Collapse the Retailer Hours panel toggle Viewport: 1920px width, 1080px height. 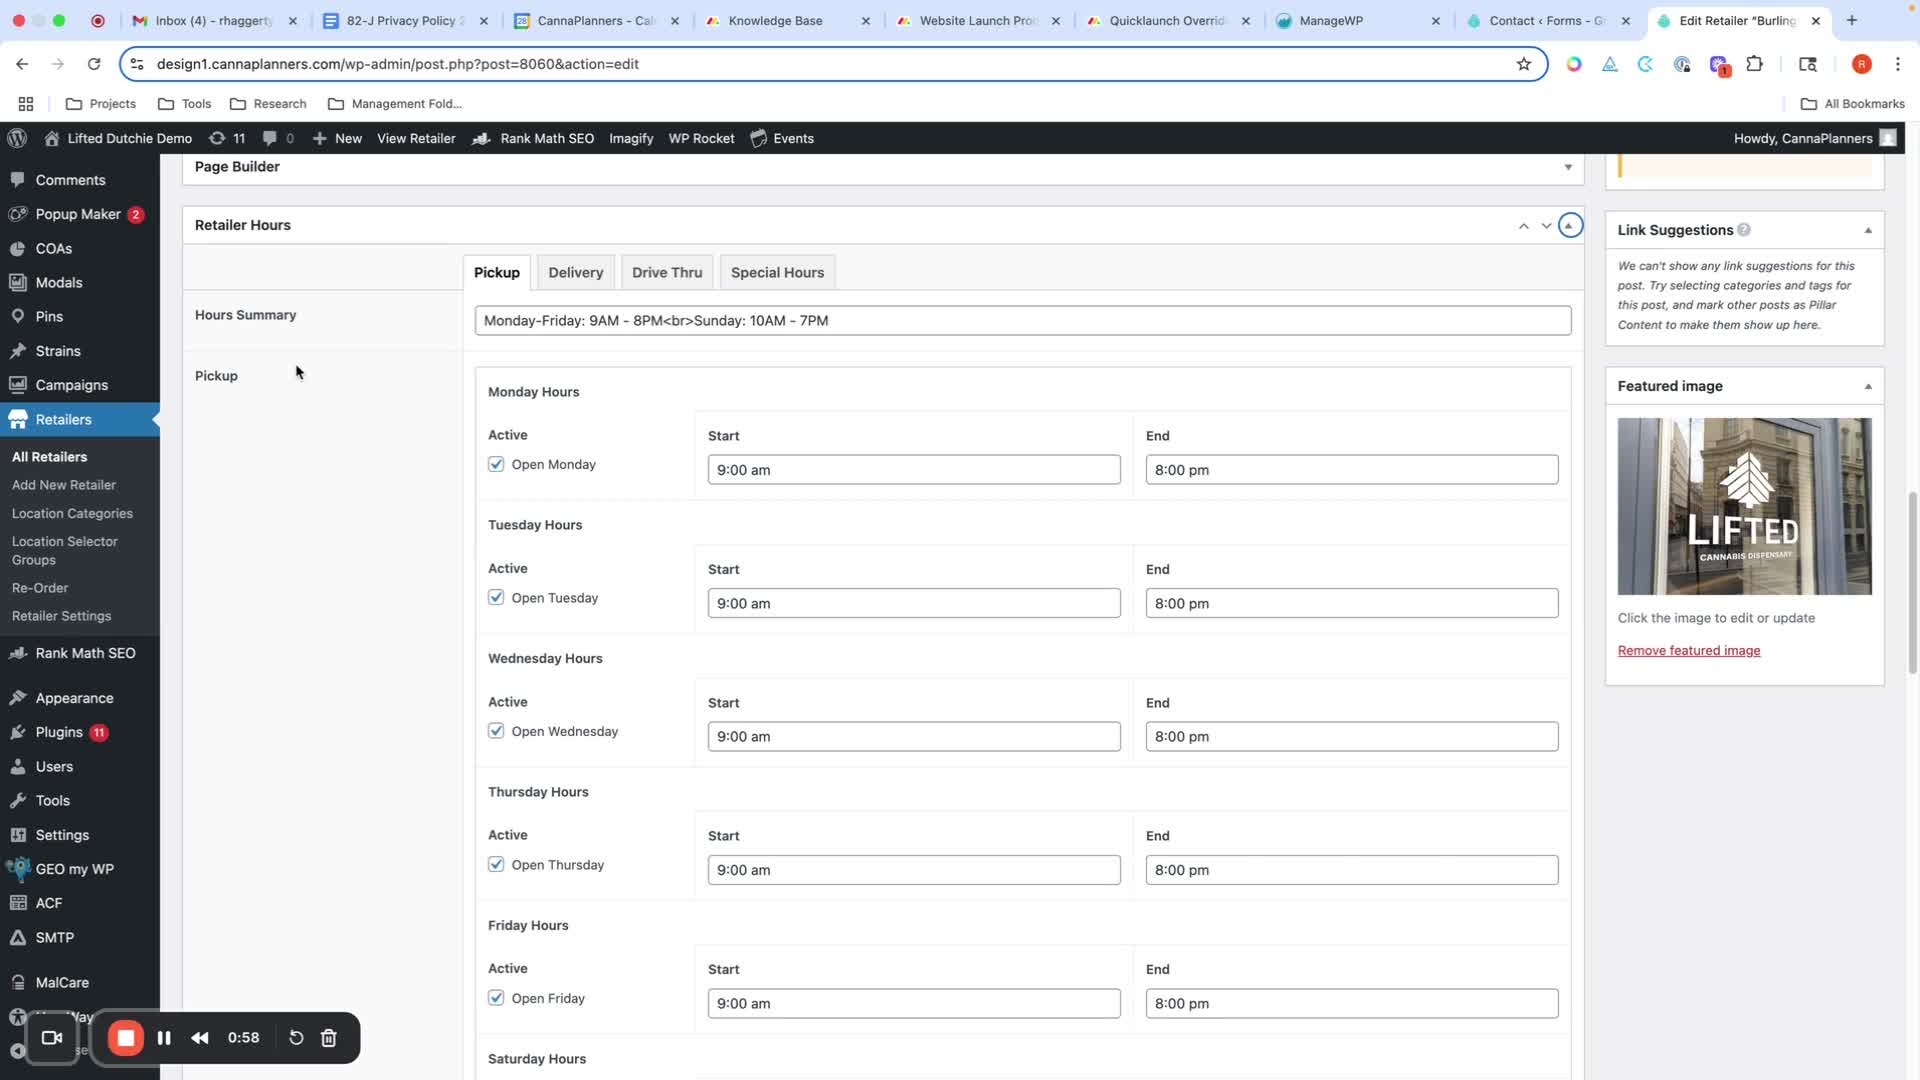pyautogui.click(x=1570, y=225)
